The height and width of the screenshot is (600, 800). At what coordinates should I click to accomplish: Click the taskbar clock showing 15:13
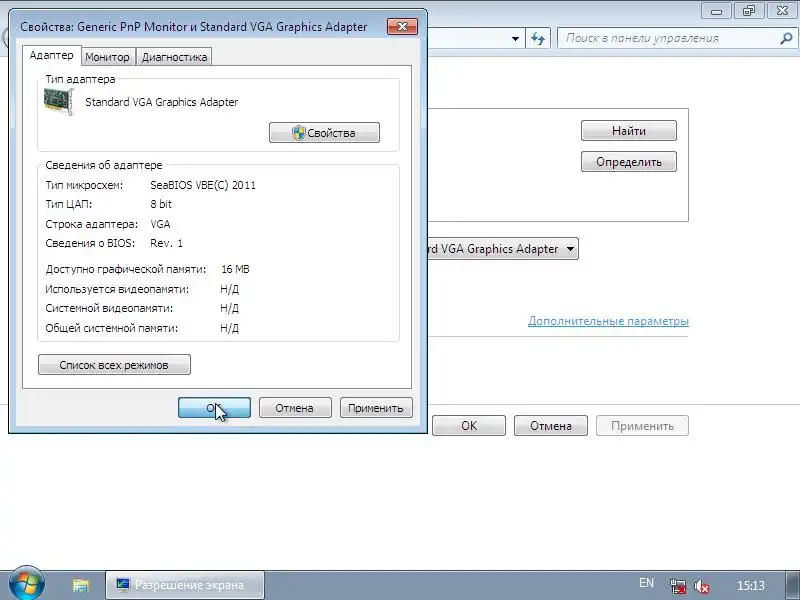pyautogui.click(x=751, y=585)
